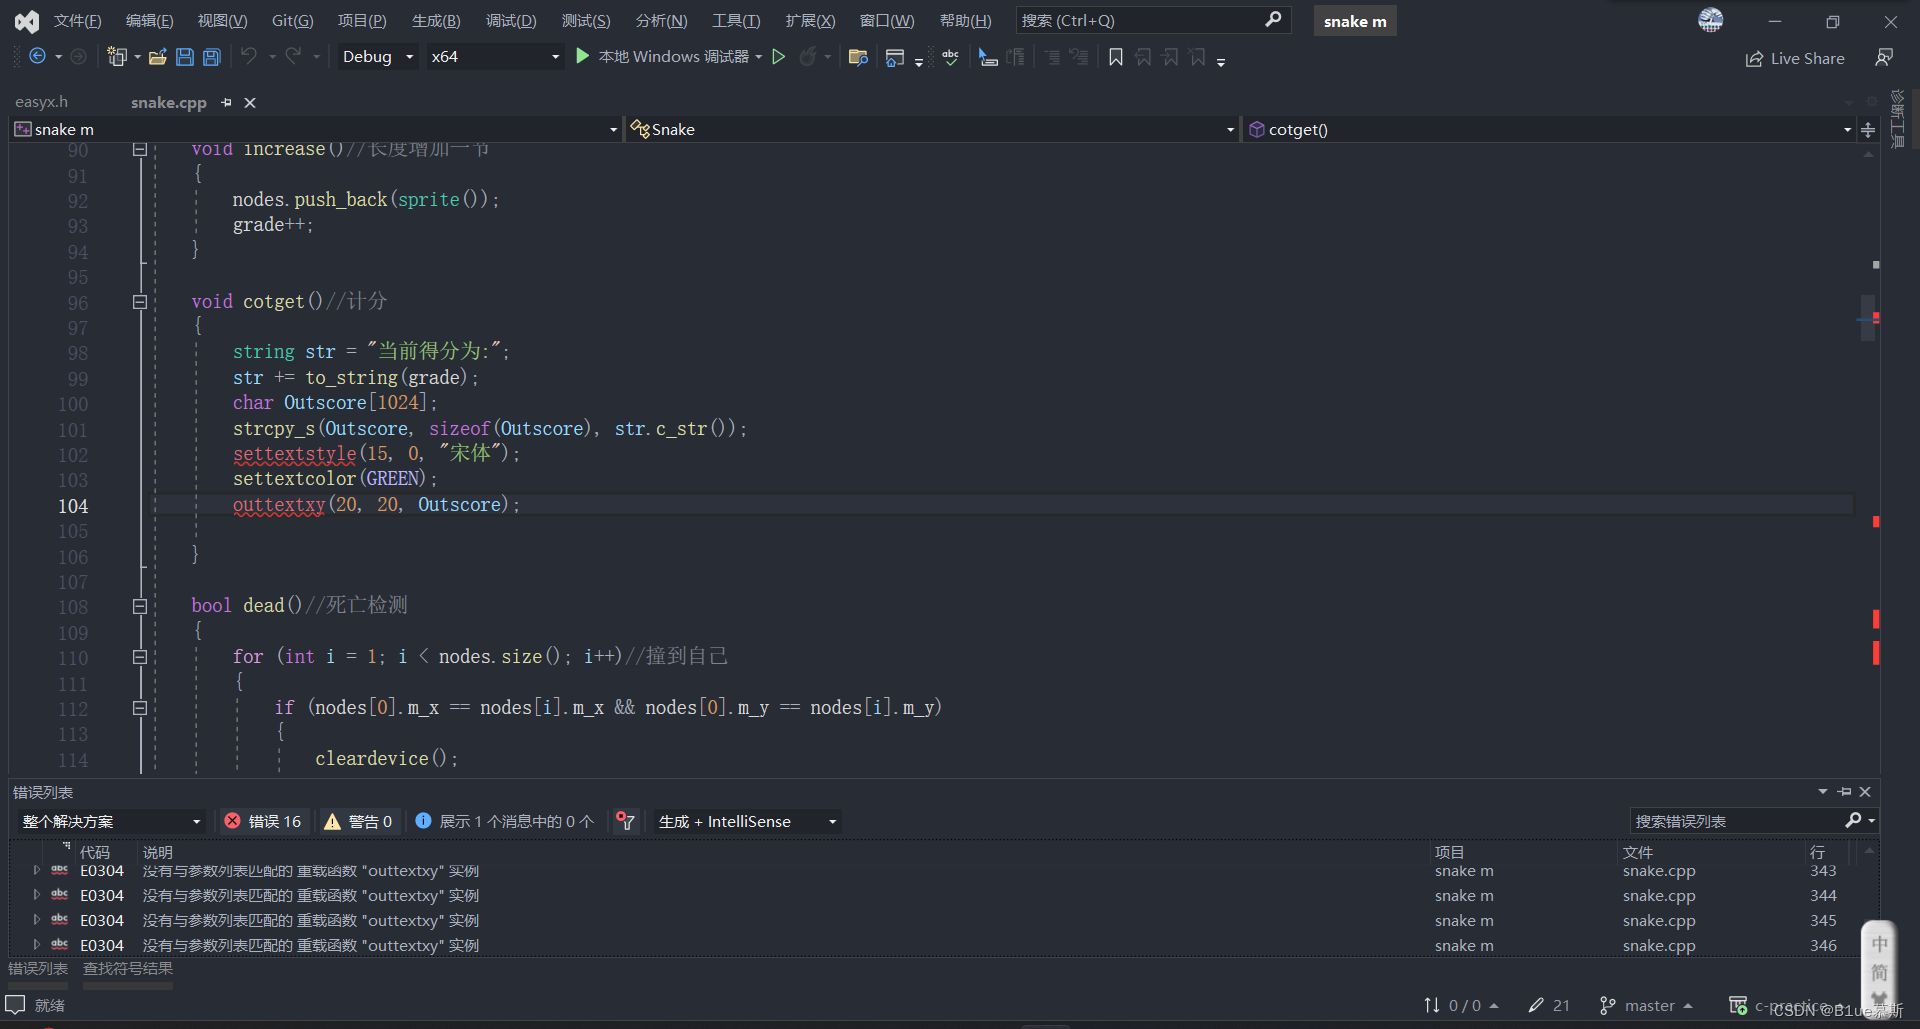Open the Git menu

tap(291, 20)
